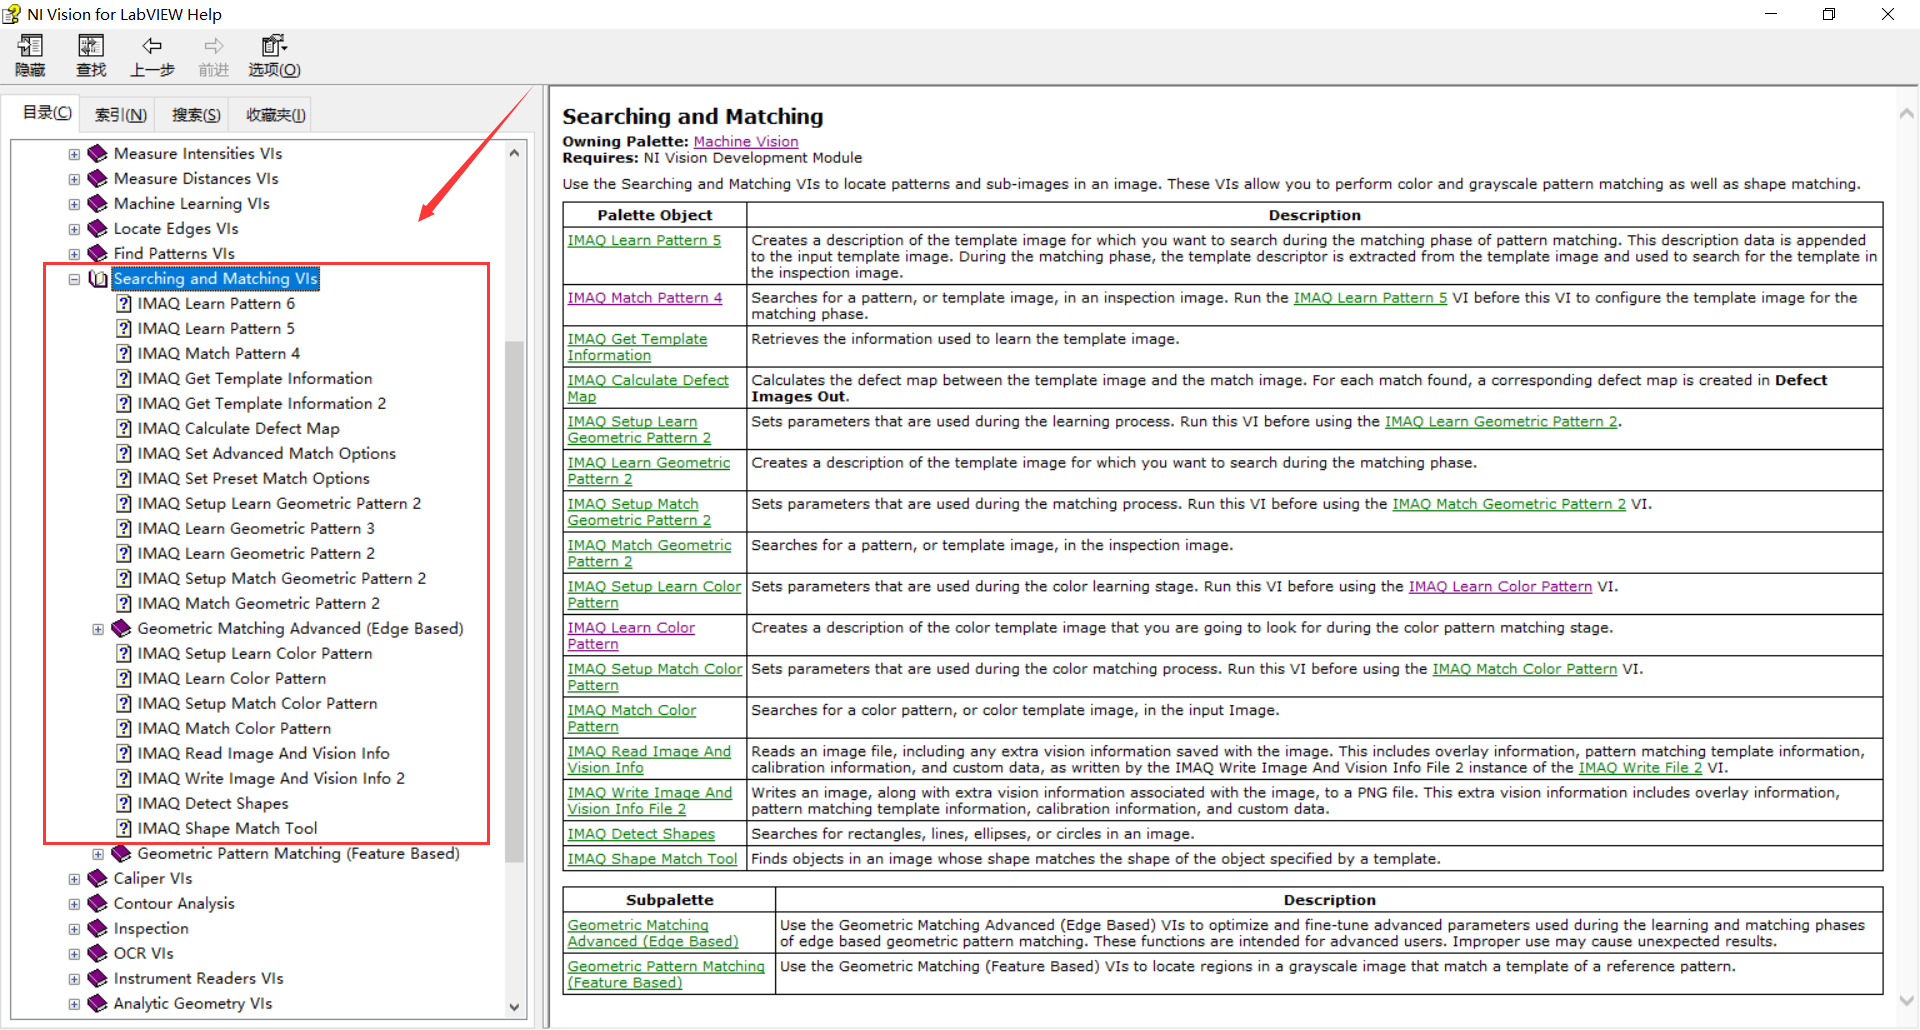Open Geometric Pattern Matching (Feature Based) subpalette link
The width and height of the screenshot is (1920, 1030).
coord(666,974)
